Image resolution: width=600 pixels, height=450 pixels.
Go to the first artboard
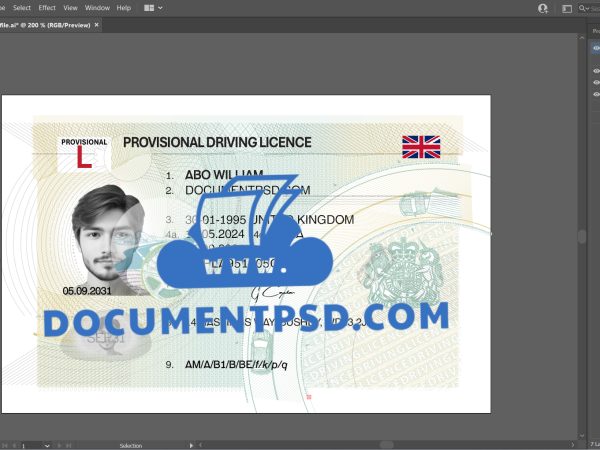(5, 446)
